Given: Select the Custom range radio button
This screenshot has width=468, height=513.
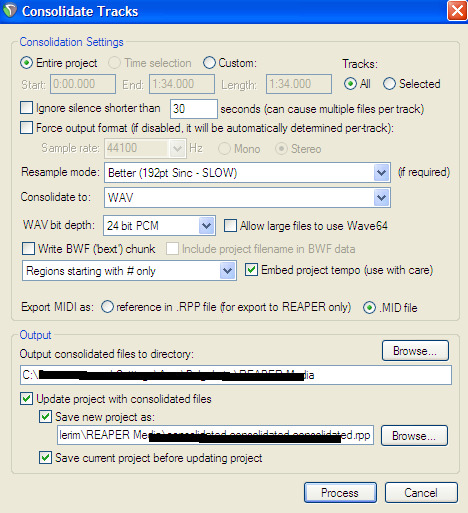Looking at the screenshot, I should pos(209,63).
